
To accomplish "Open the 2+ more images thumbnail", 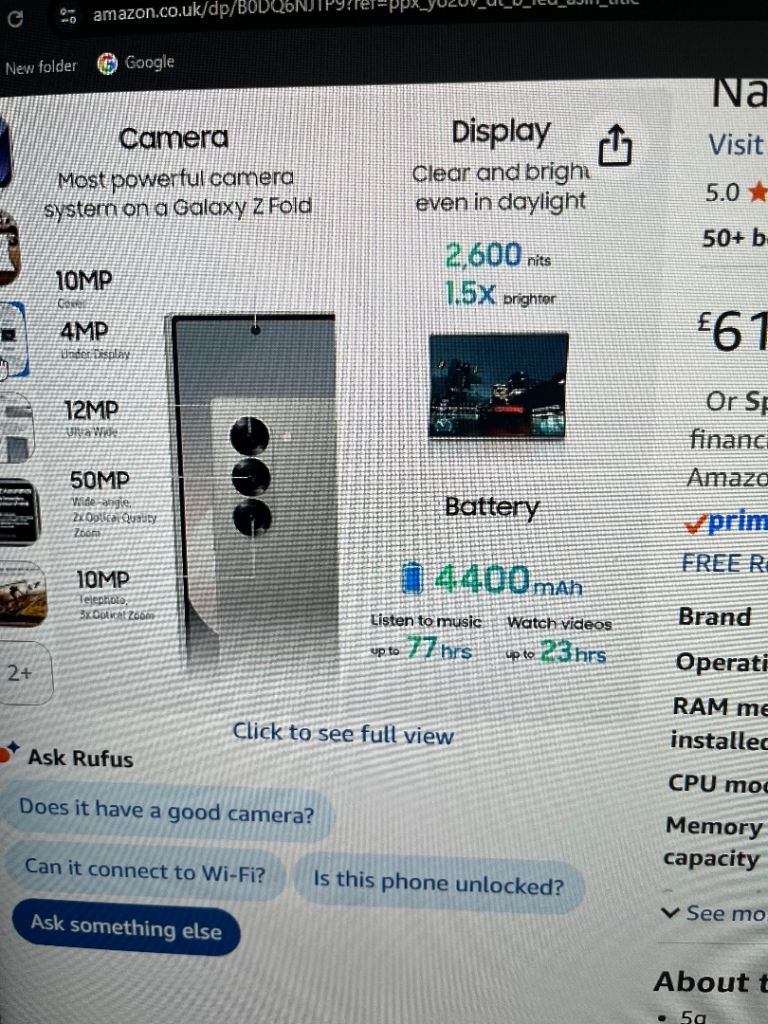I will (x=25, y=673).
